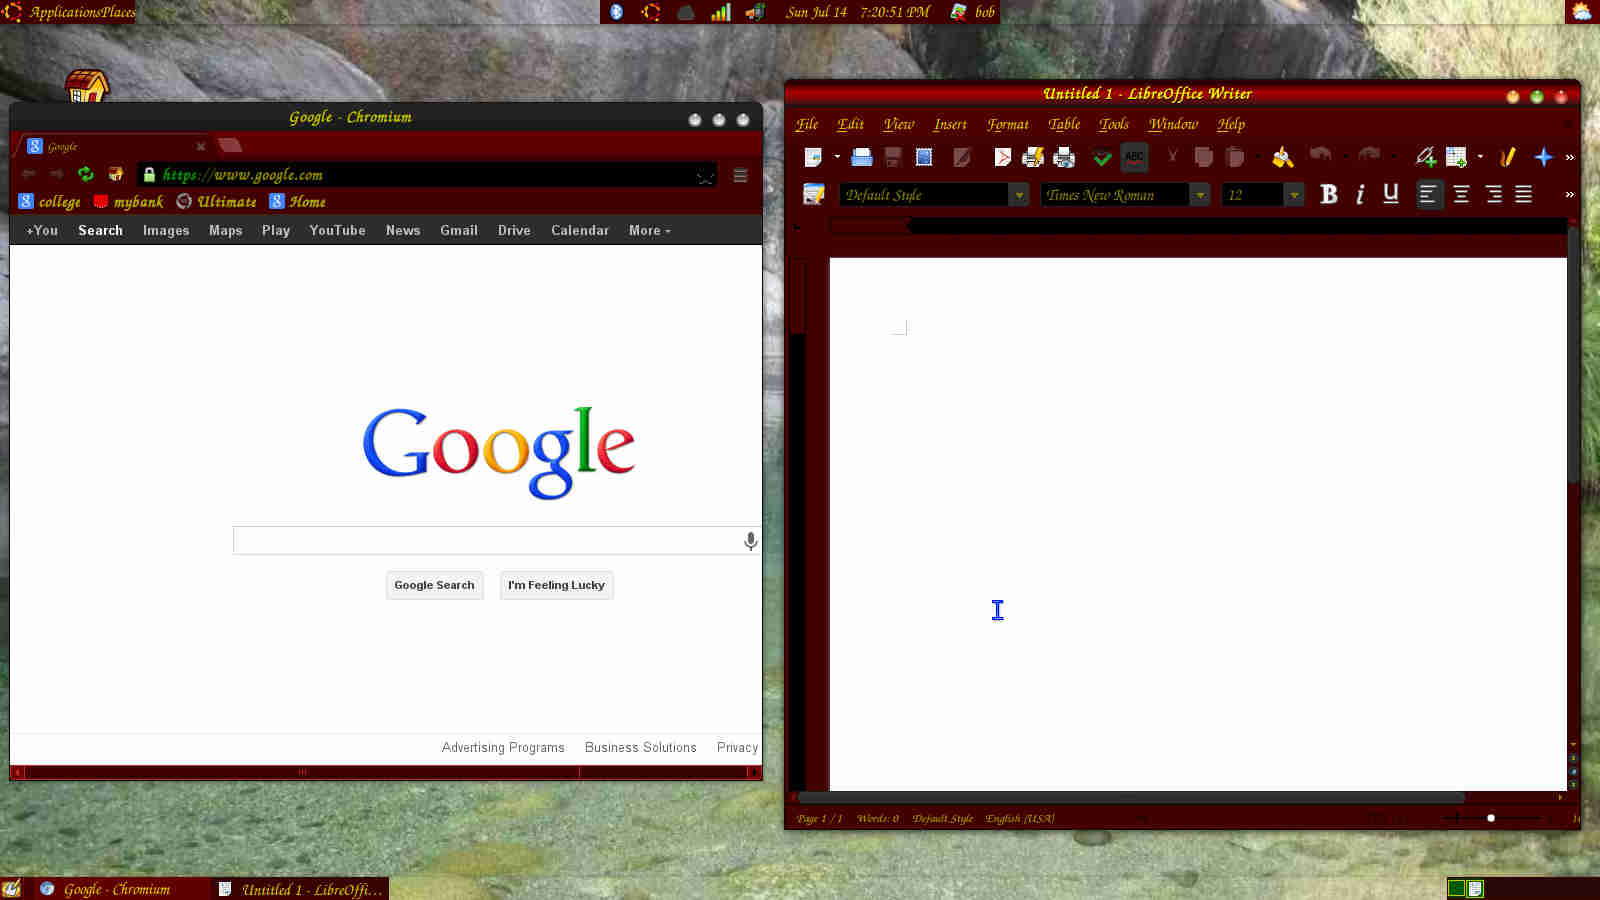Expand the More dropdown in Google bar

650,230
